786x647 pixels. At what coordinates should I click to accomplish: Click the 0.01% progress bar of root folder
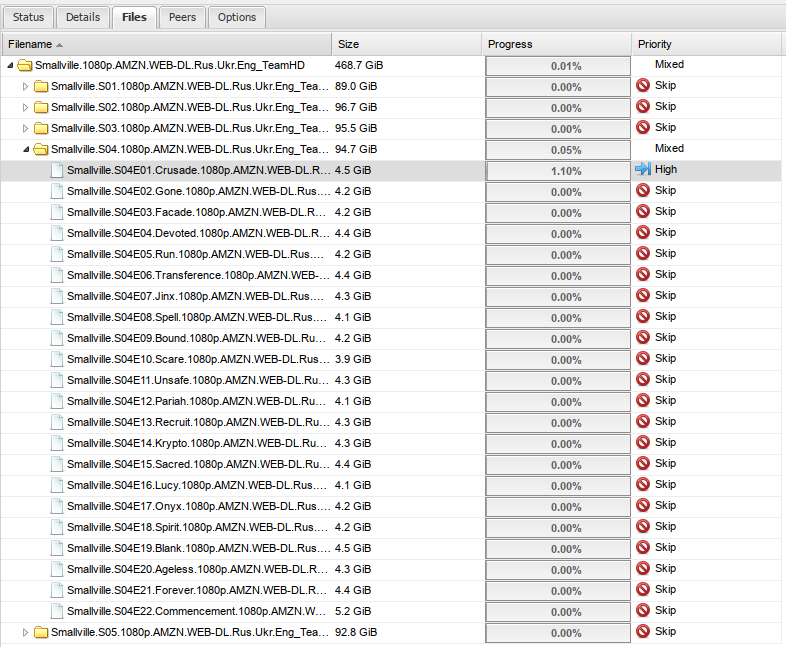558,66
